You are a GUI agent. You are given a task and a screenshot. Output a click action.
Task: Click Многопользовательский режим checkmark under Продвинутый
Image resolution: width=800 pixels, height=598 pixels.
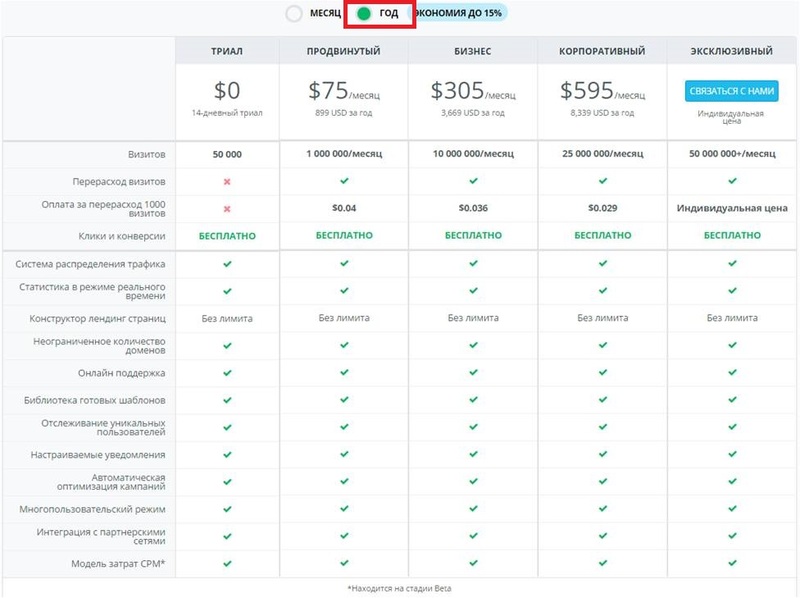[x=344, y=508]
